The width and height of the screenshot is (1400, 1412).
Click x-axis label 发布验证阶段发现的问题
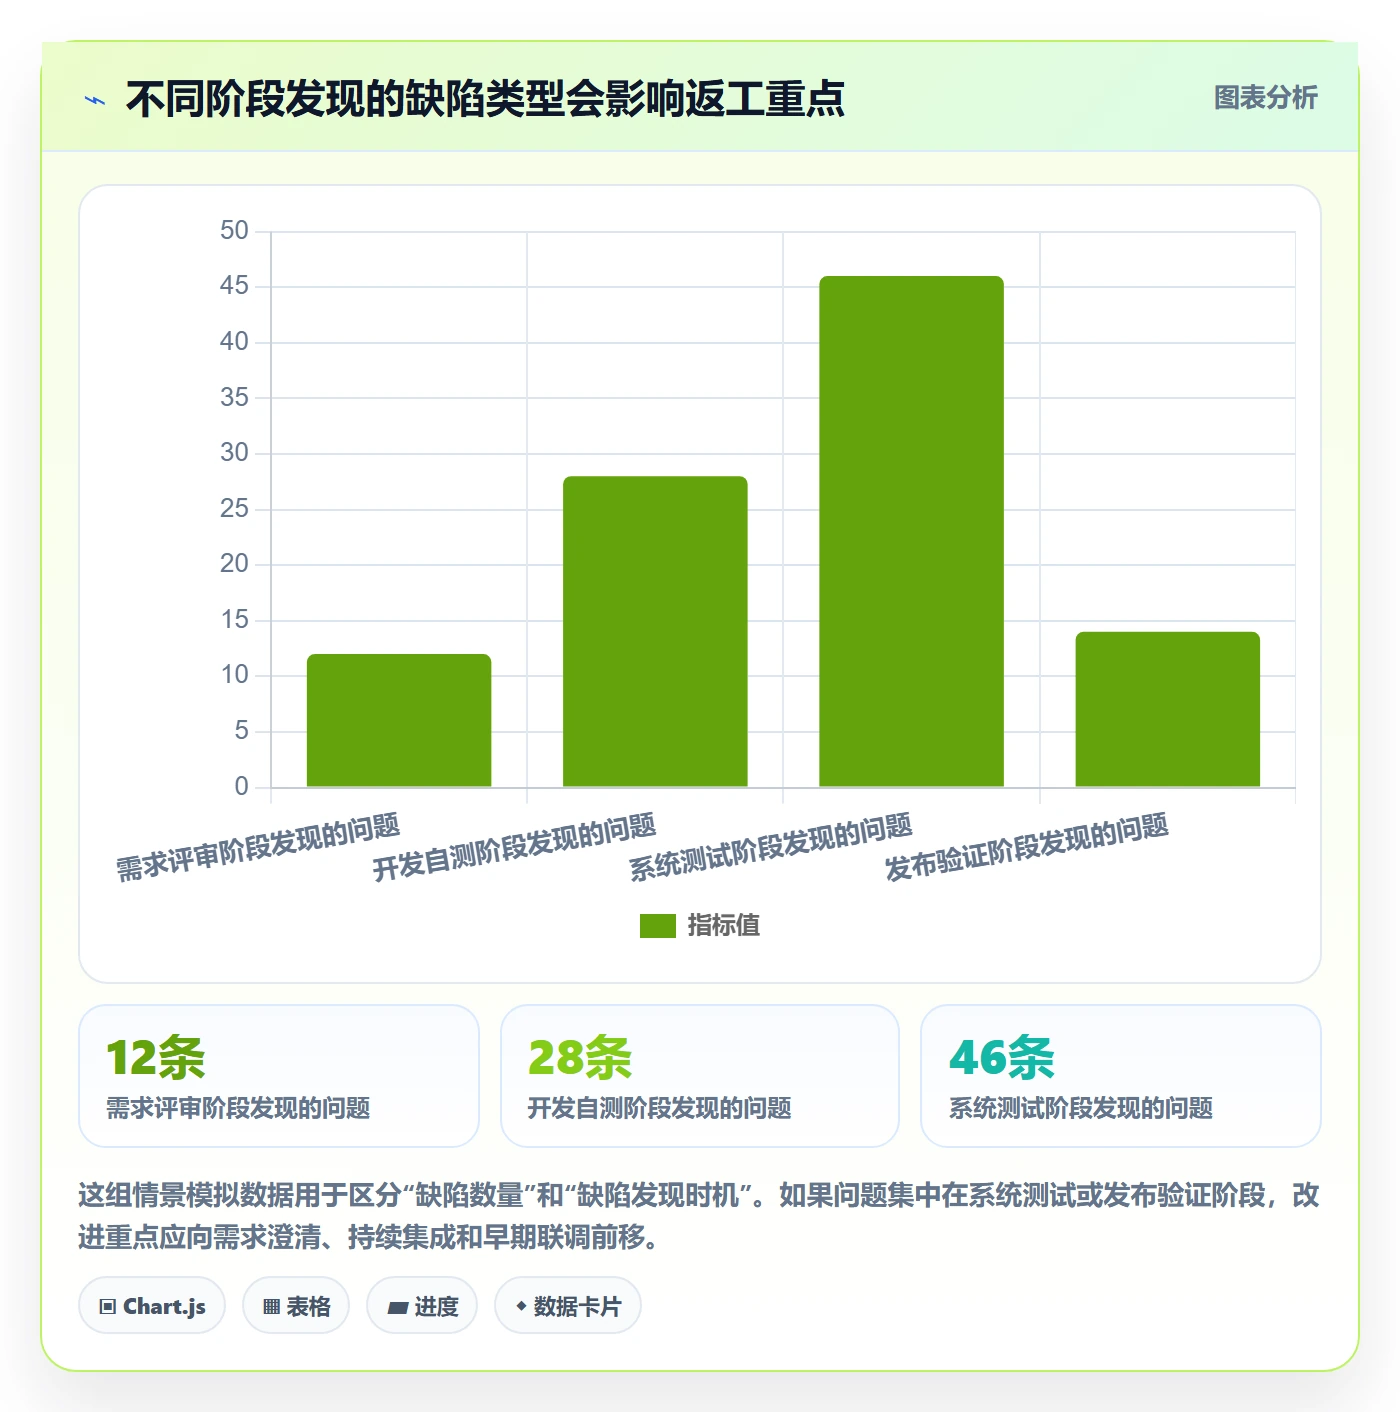1027,847
